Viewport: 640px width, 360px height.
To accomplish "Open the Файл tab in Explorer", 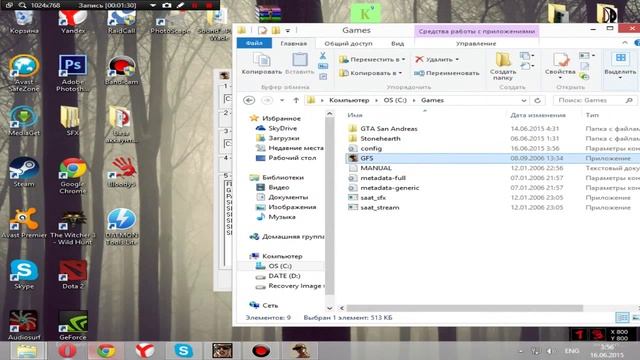I will 254,43.
